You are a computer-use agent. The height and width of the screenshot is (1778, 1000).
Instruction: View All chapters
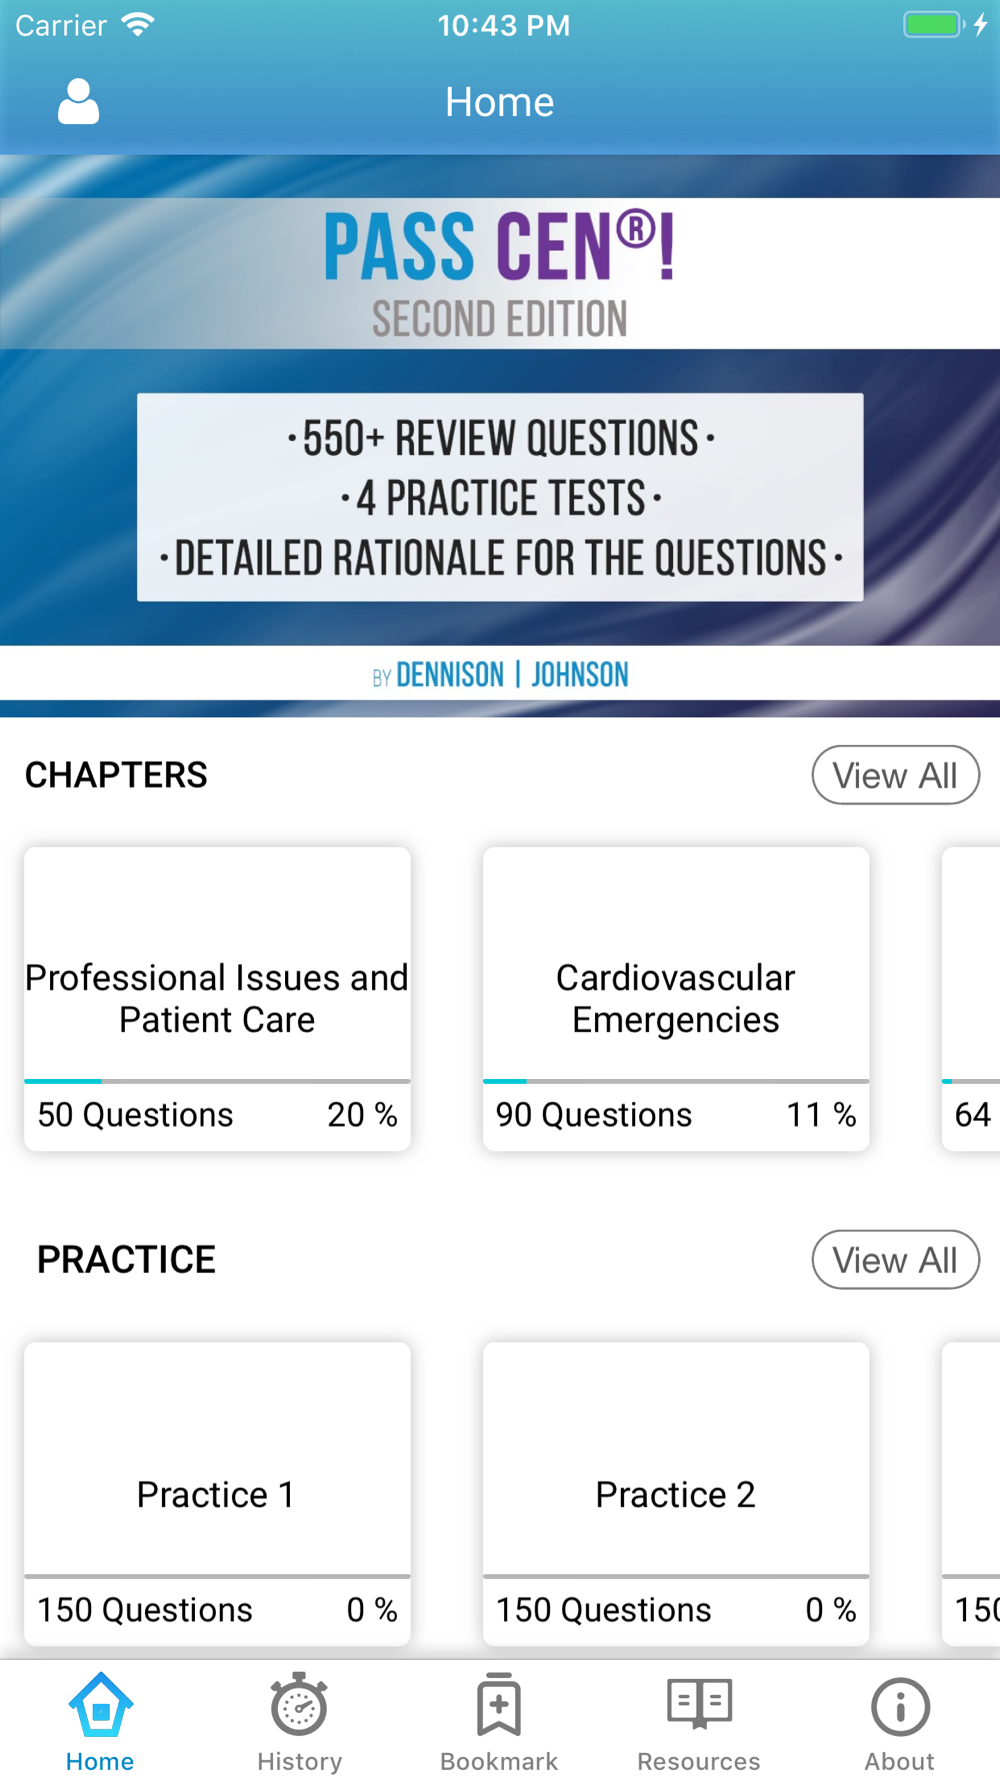895,775
